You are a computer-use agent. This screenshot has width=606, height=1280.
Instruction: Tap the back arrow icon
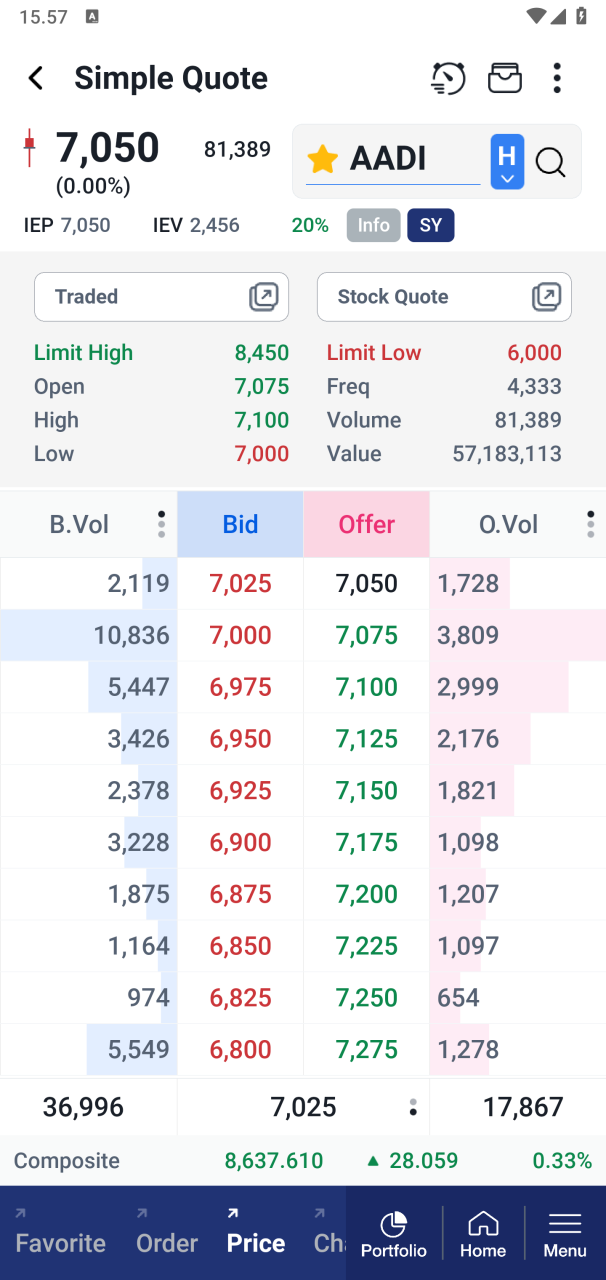tap(36, 78)
